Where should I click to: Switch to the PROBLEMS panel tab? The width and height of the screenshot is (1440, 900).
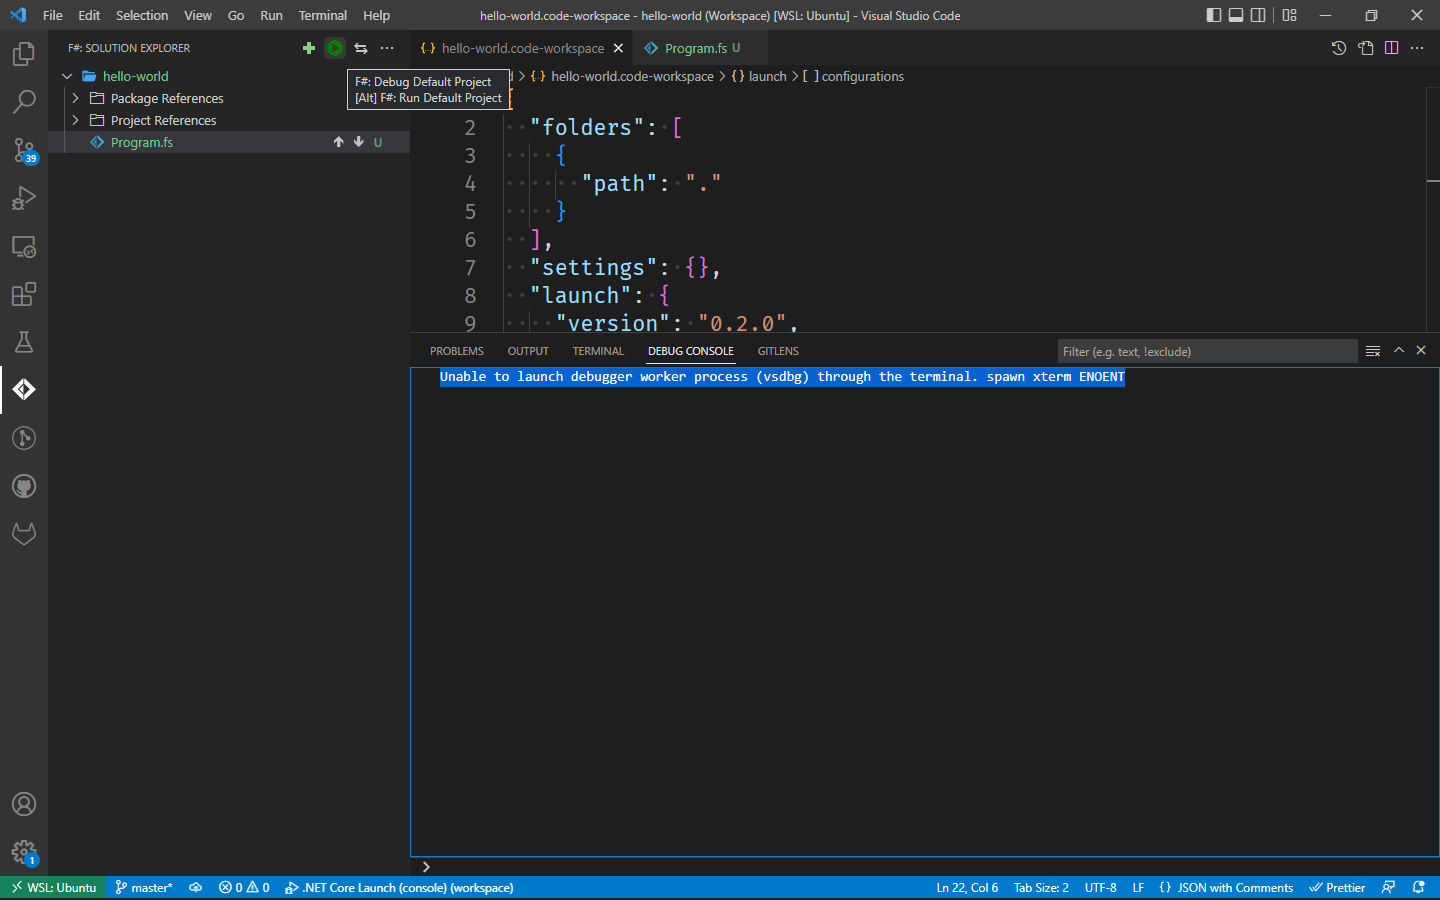[x=457, y=351]
